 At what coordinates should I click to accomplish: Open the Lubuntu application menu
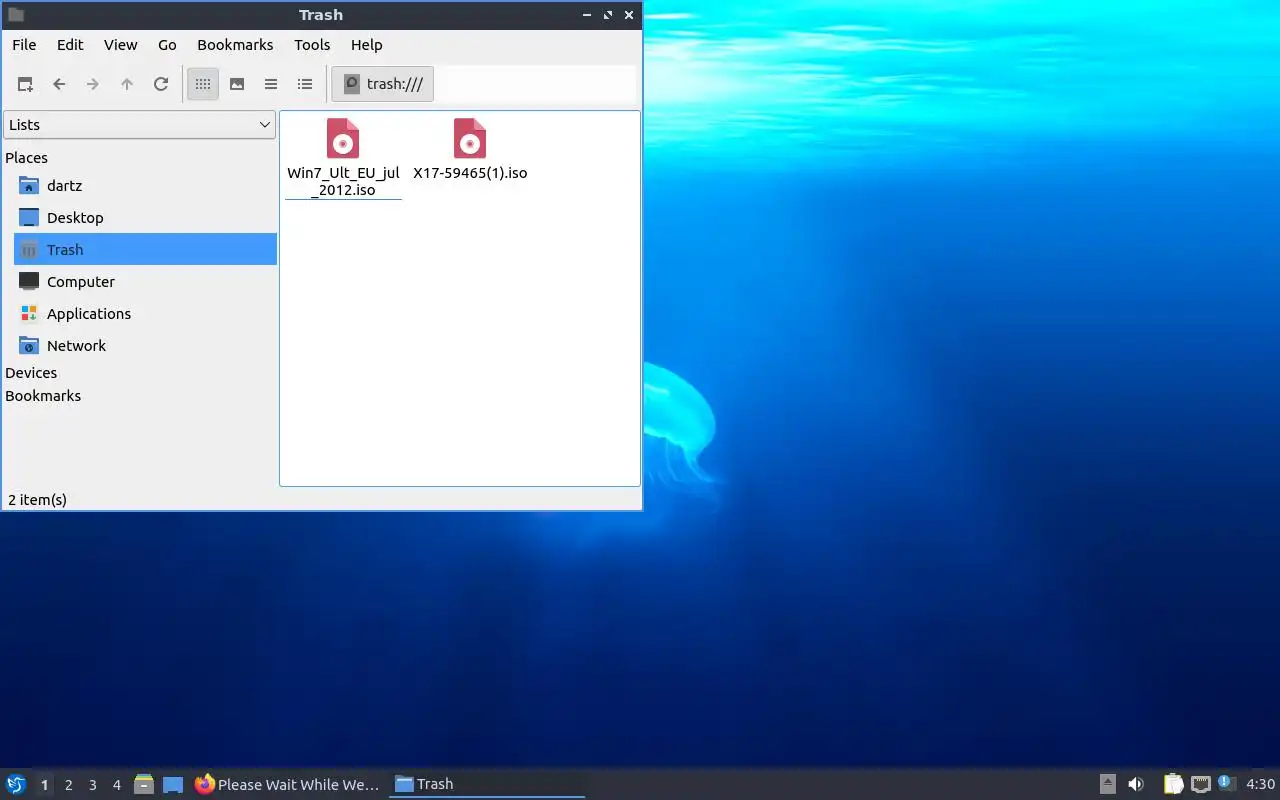[x=16, y=784]
